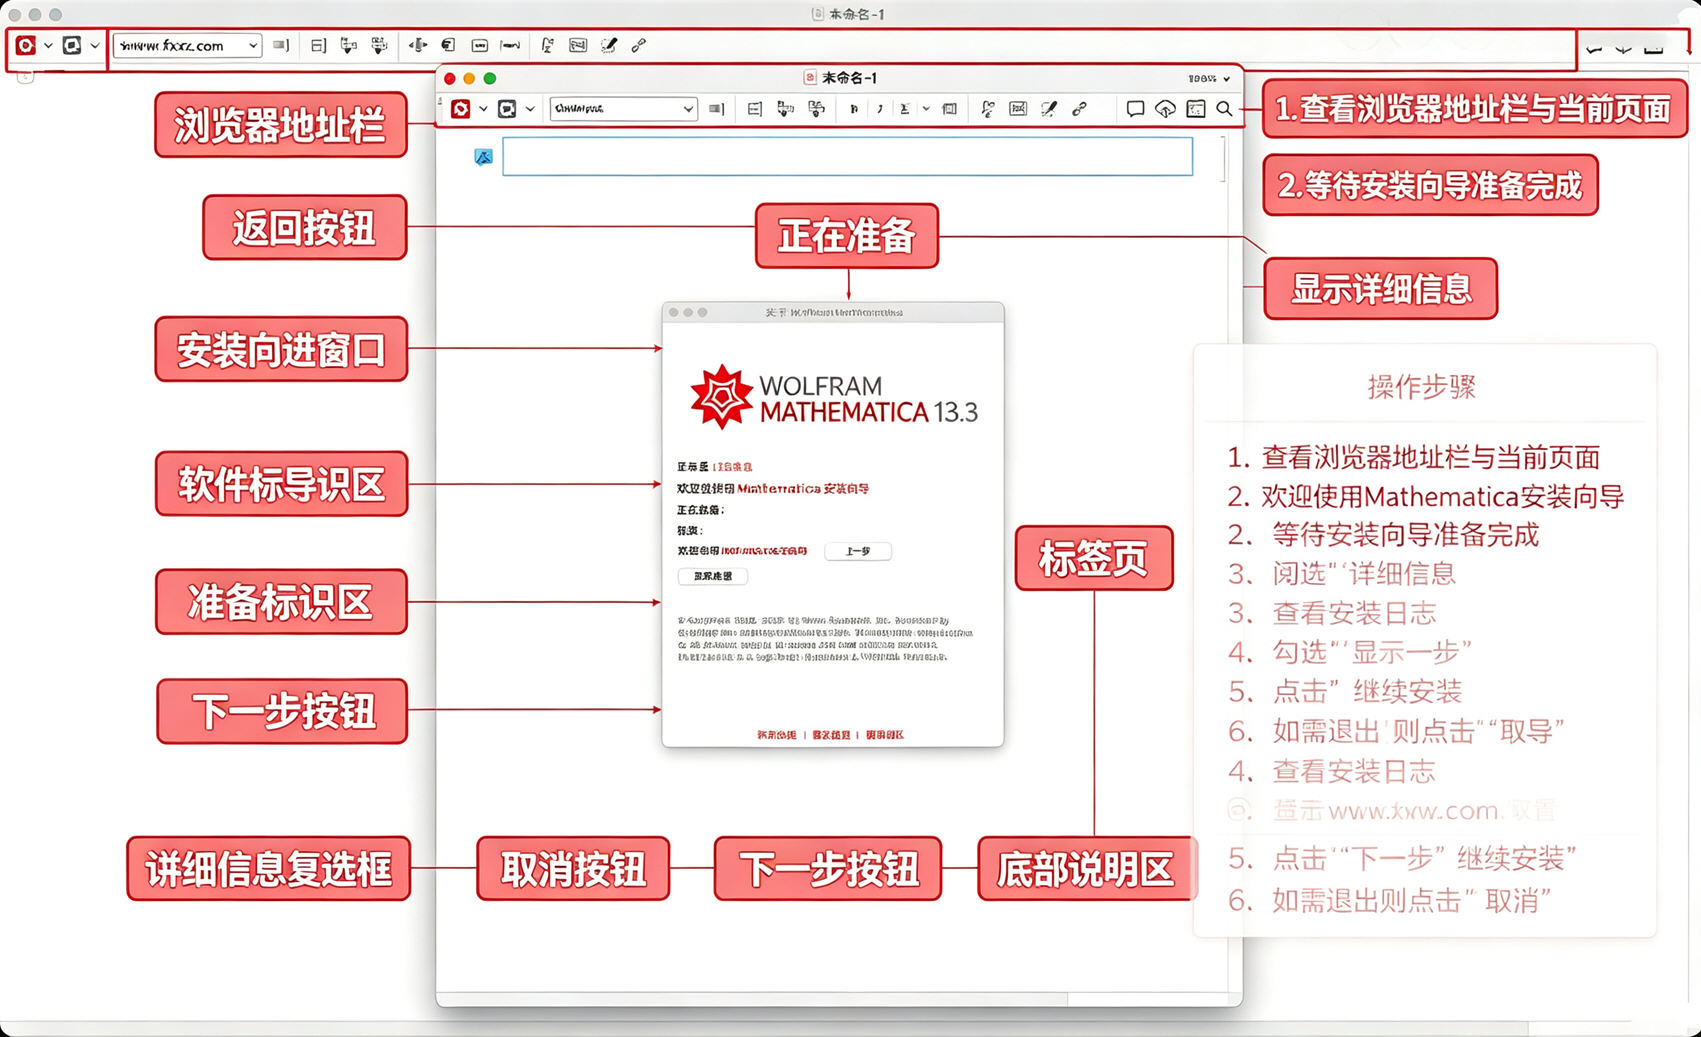Click the blue cell marker icon left of input cell
The image size is (1701, 1037).
483,157
